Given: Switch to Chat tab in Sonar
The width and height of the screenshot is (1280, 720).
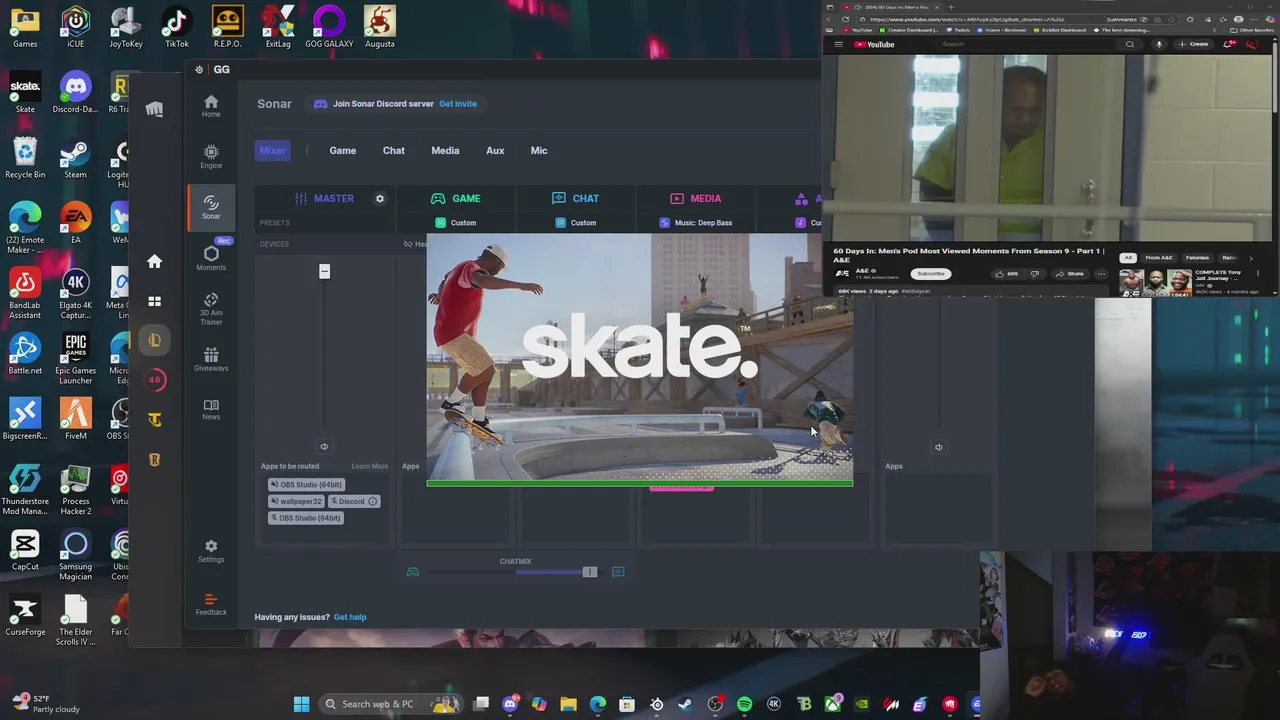Looking at the screenshot, I should [x=394, y=151].
